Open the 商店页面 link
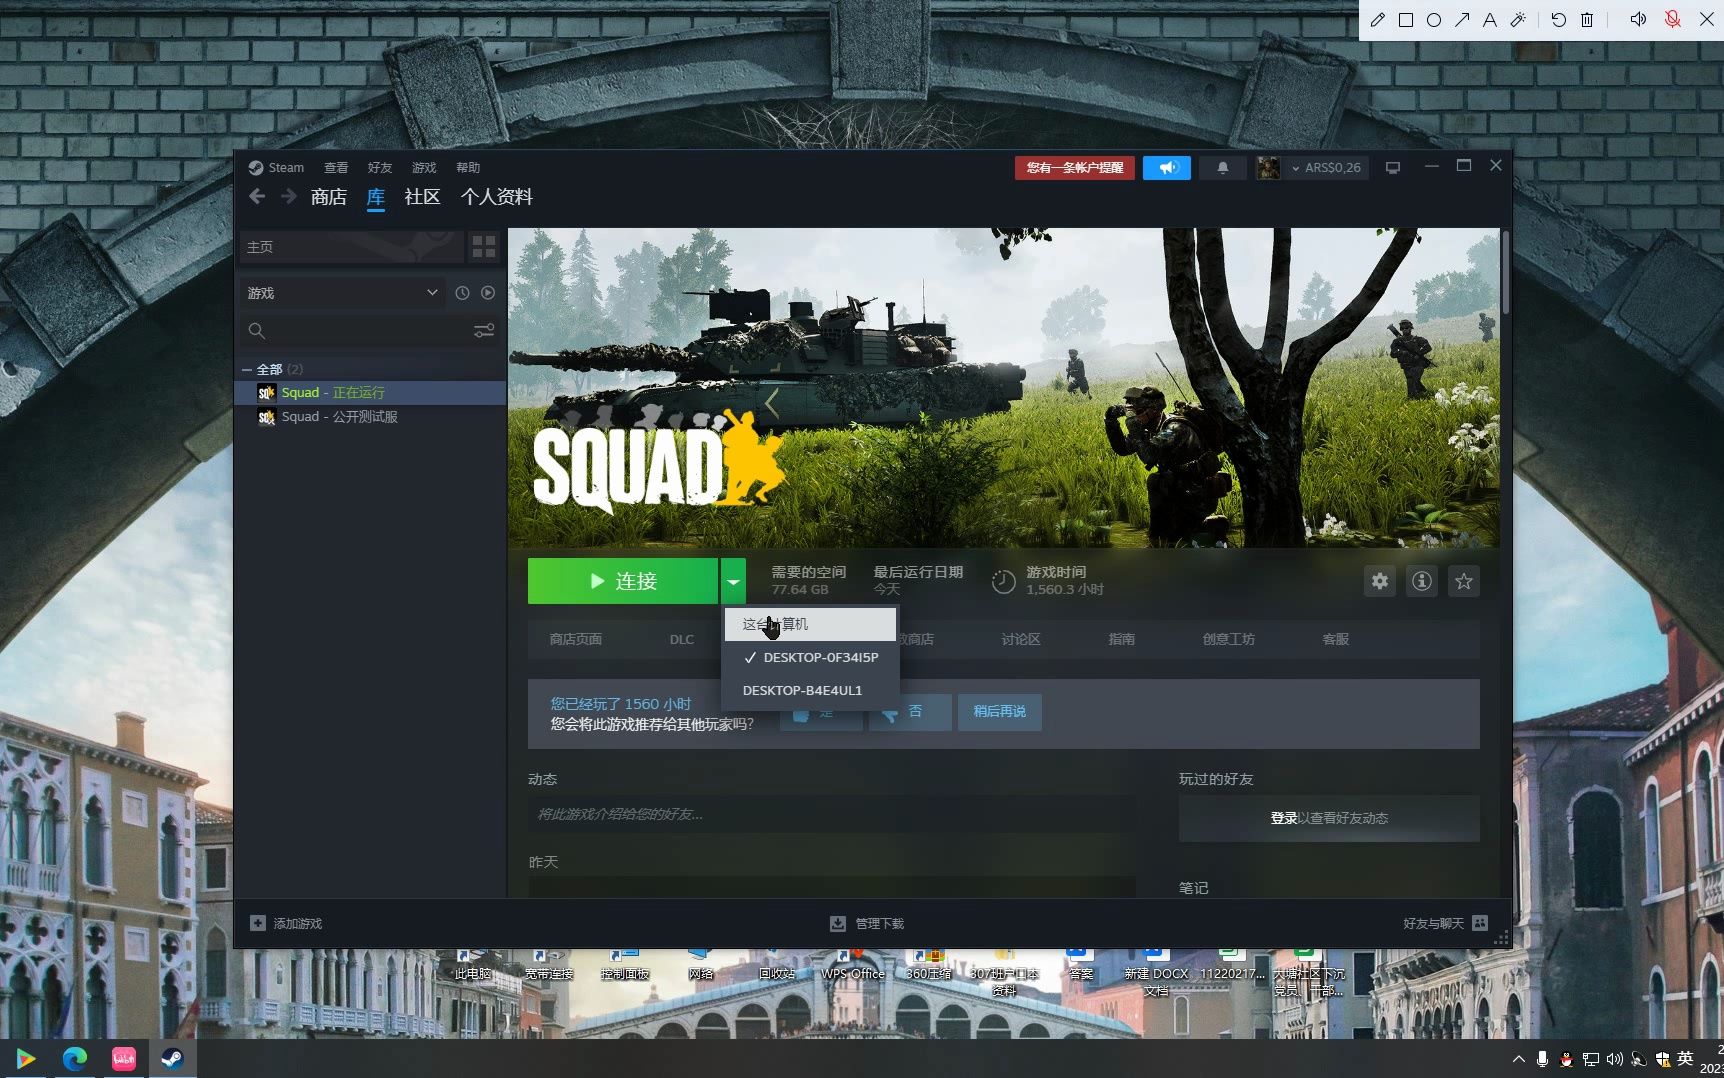Screen dimensions: 1724x1078 tap(576, 639)
